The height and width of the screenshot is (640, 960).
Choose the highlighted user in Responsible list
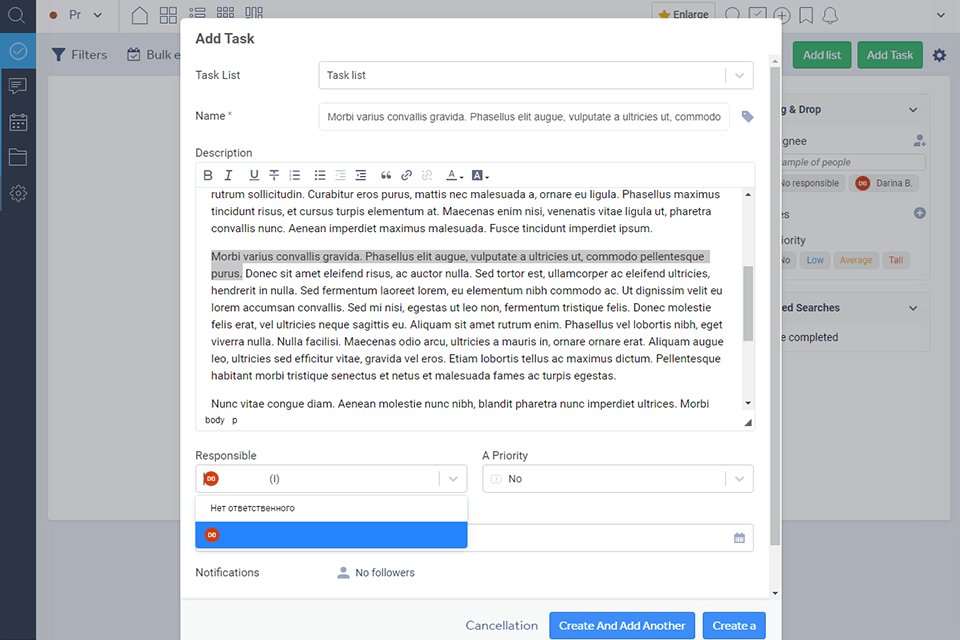331,535
